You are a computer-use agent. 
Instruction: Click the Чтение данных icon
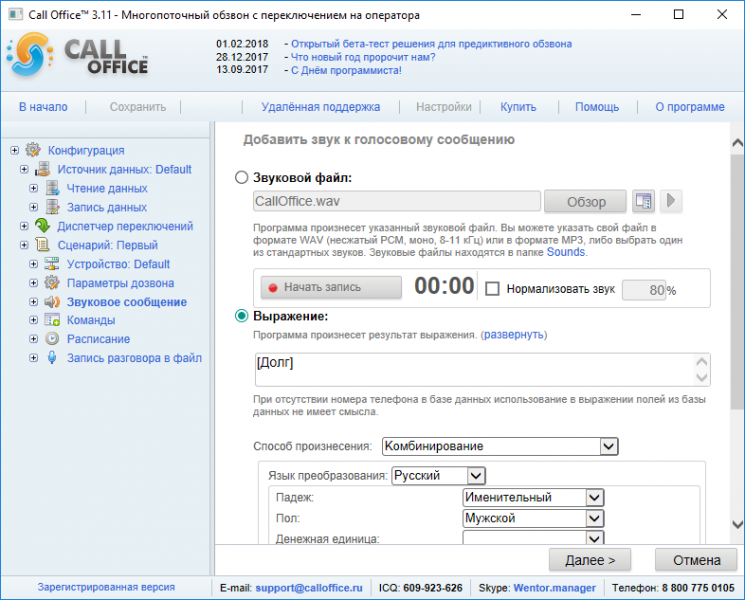click(52, 188)
